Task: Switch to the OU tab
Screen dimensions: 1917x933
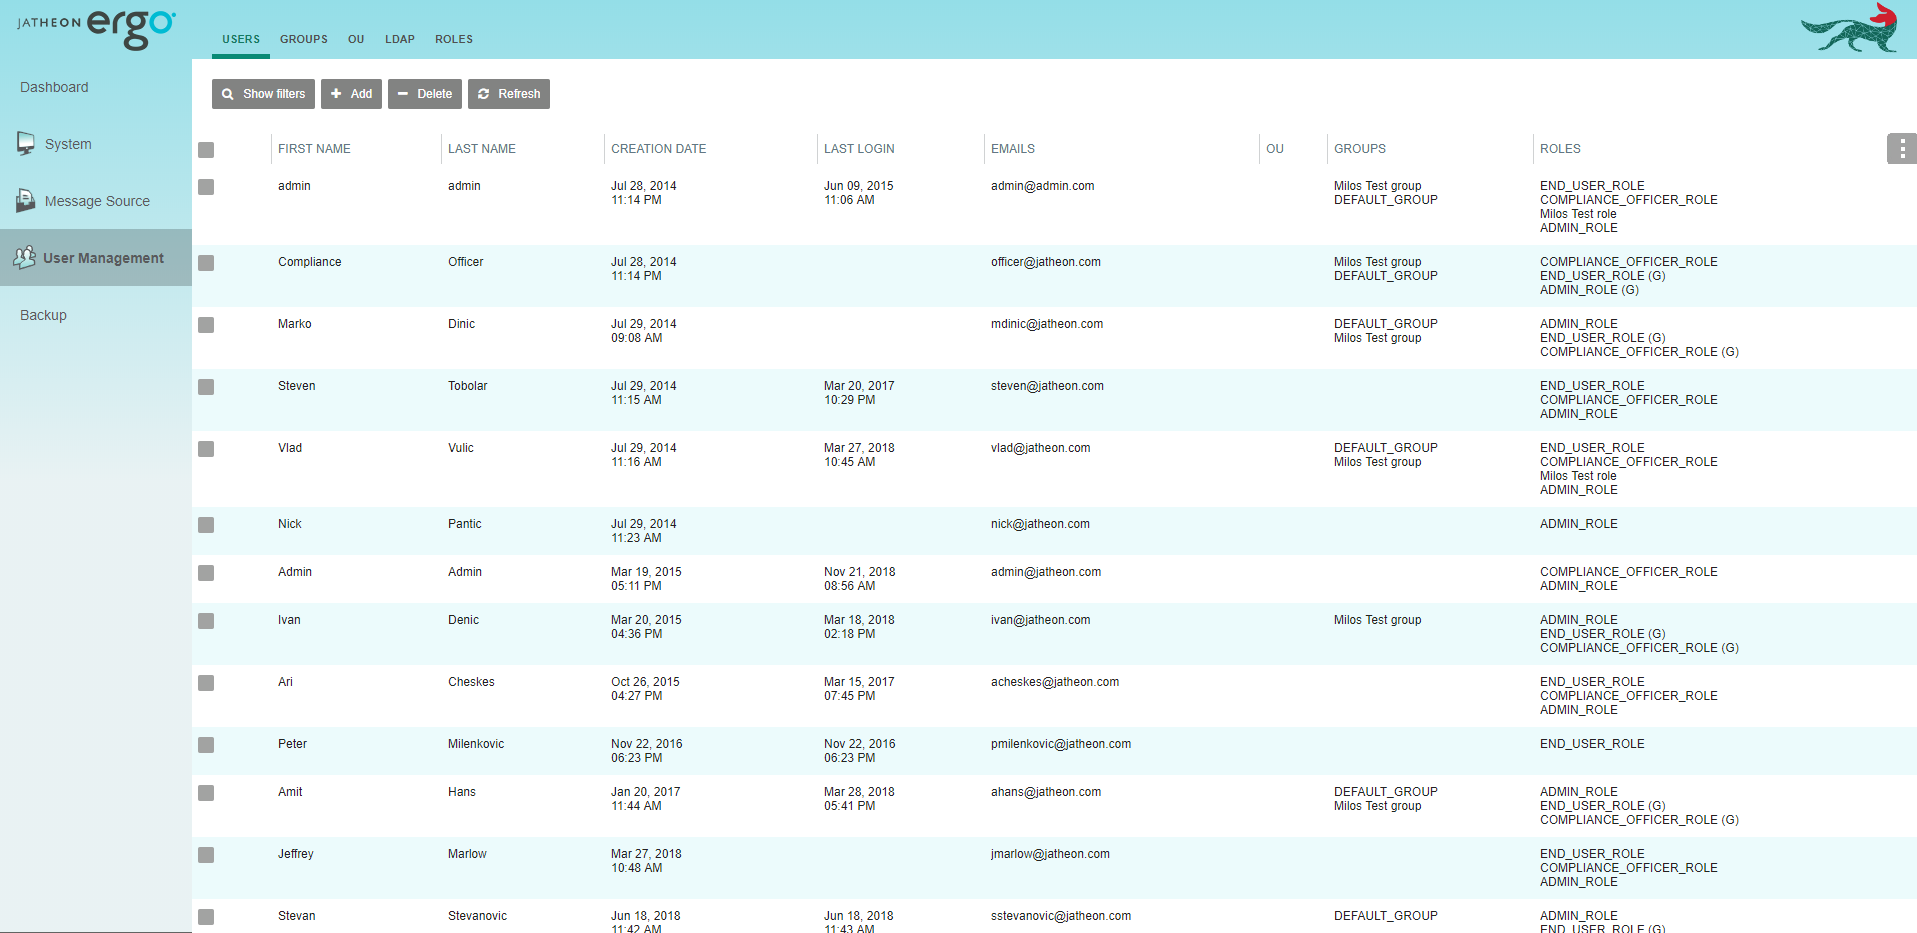Action: (356, 39)
